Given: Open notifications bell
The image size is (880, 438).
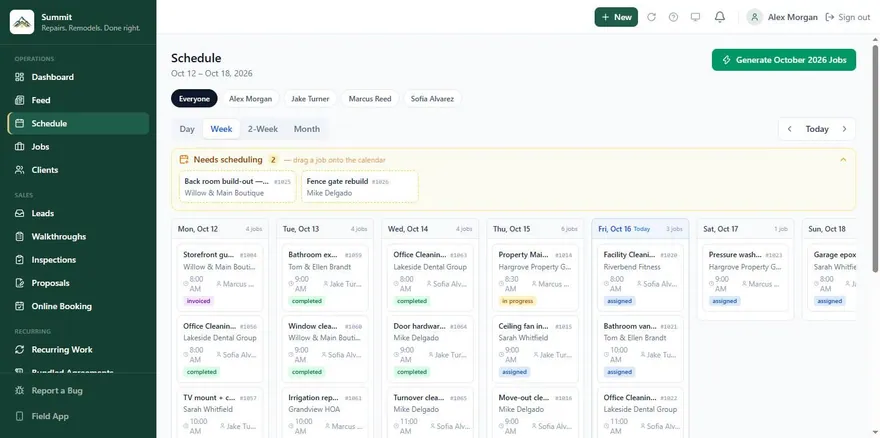Looking at the screenshot, I should tap(719, 17).
